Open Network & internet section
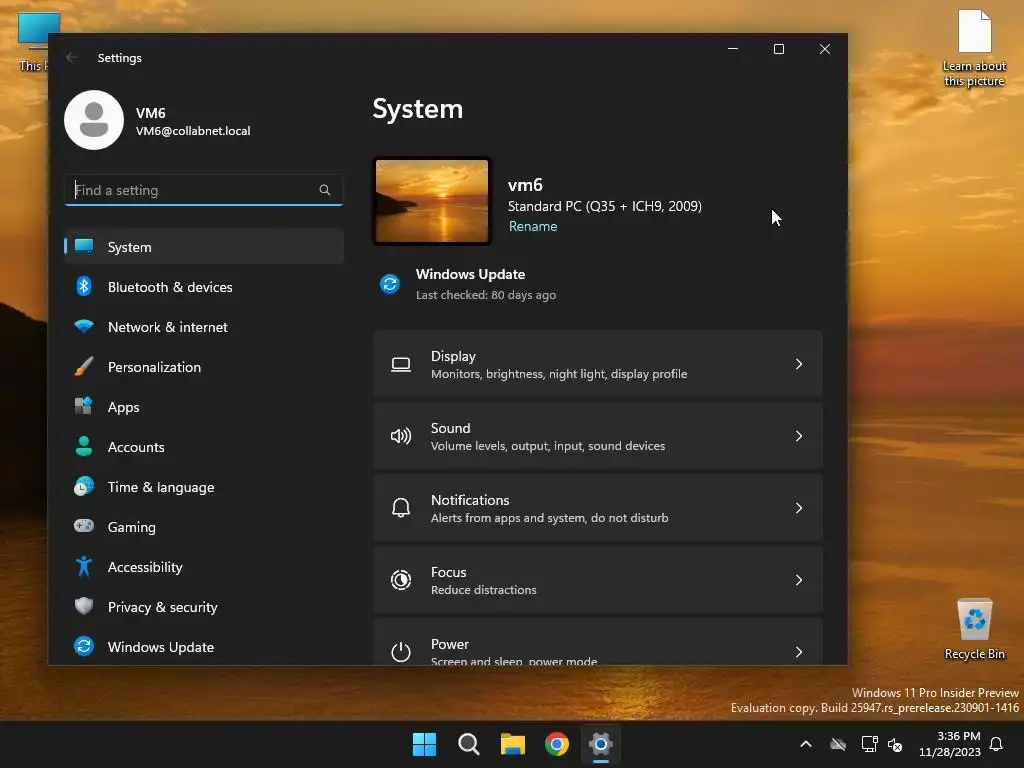The width and height of the screenshot is (1024, 768). tap(204, 327)
